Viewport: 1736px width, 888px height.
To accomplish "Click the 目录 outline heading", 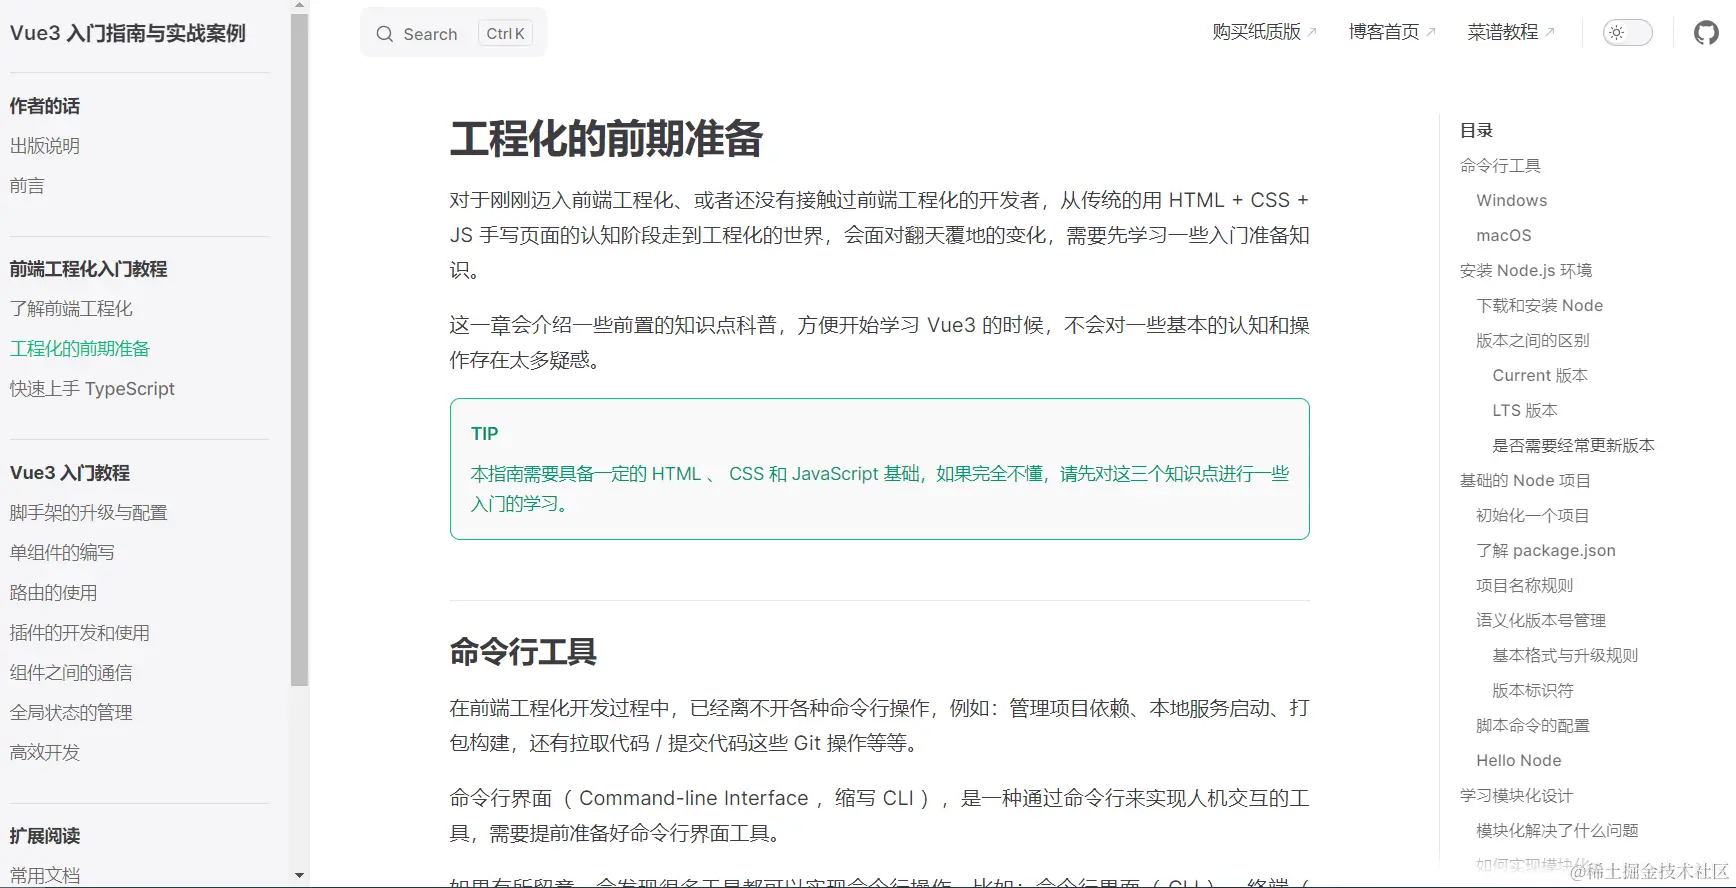I will click(1476, 131).
